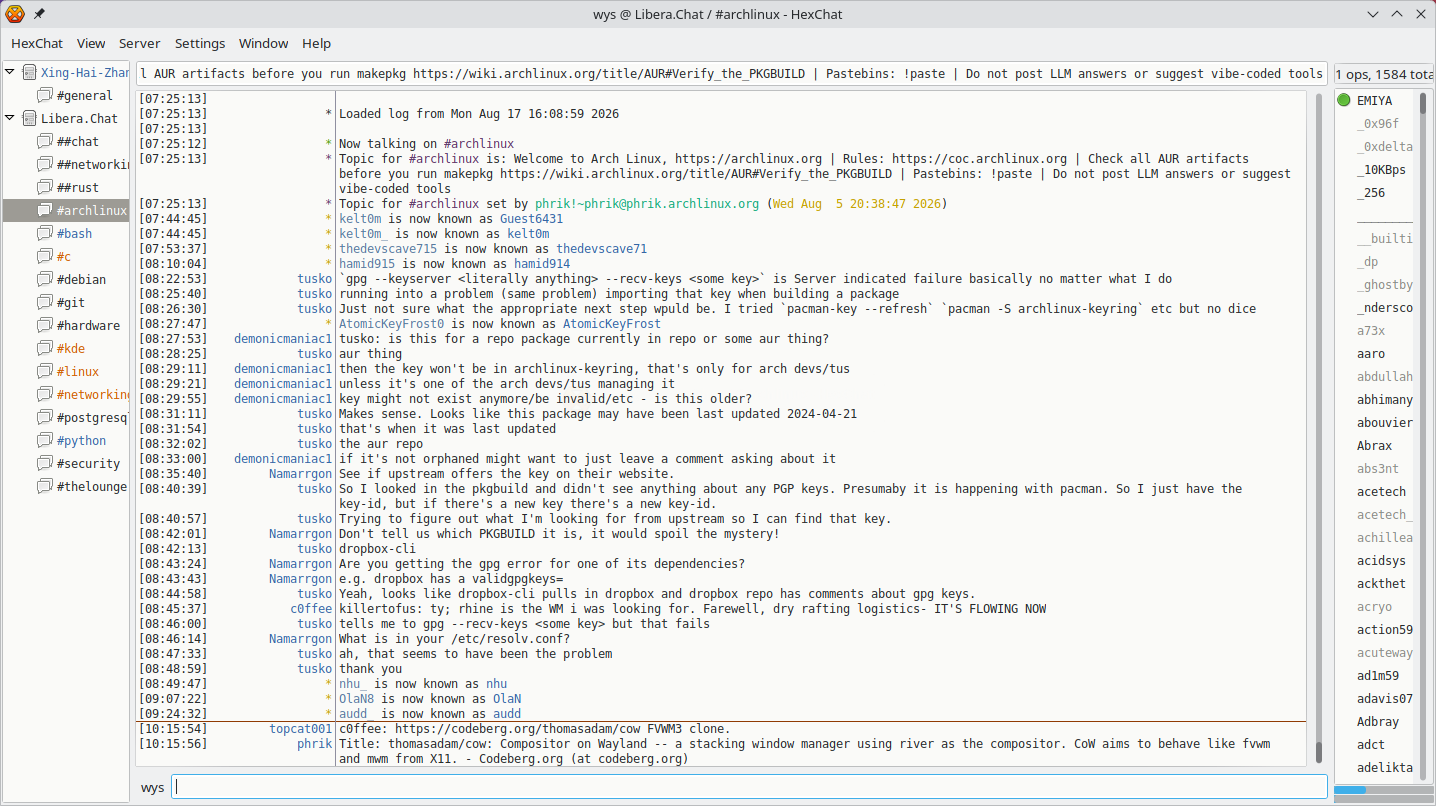1436x806 pixels.
Task: Select user ad1m59 in the user list
Action: 1375,675
